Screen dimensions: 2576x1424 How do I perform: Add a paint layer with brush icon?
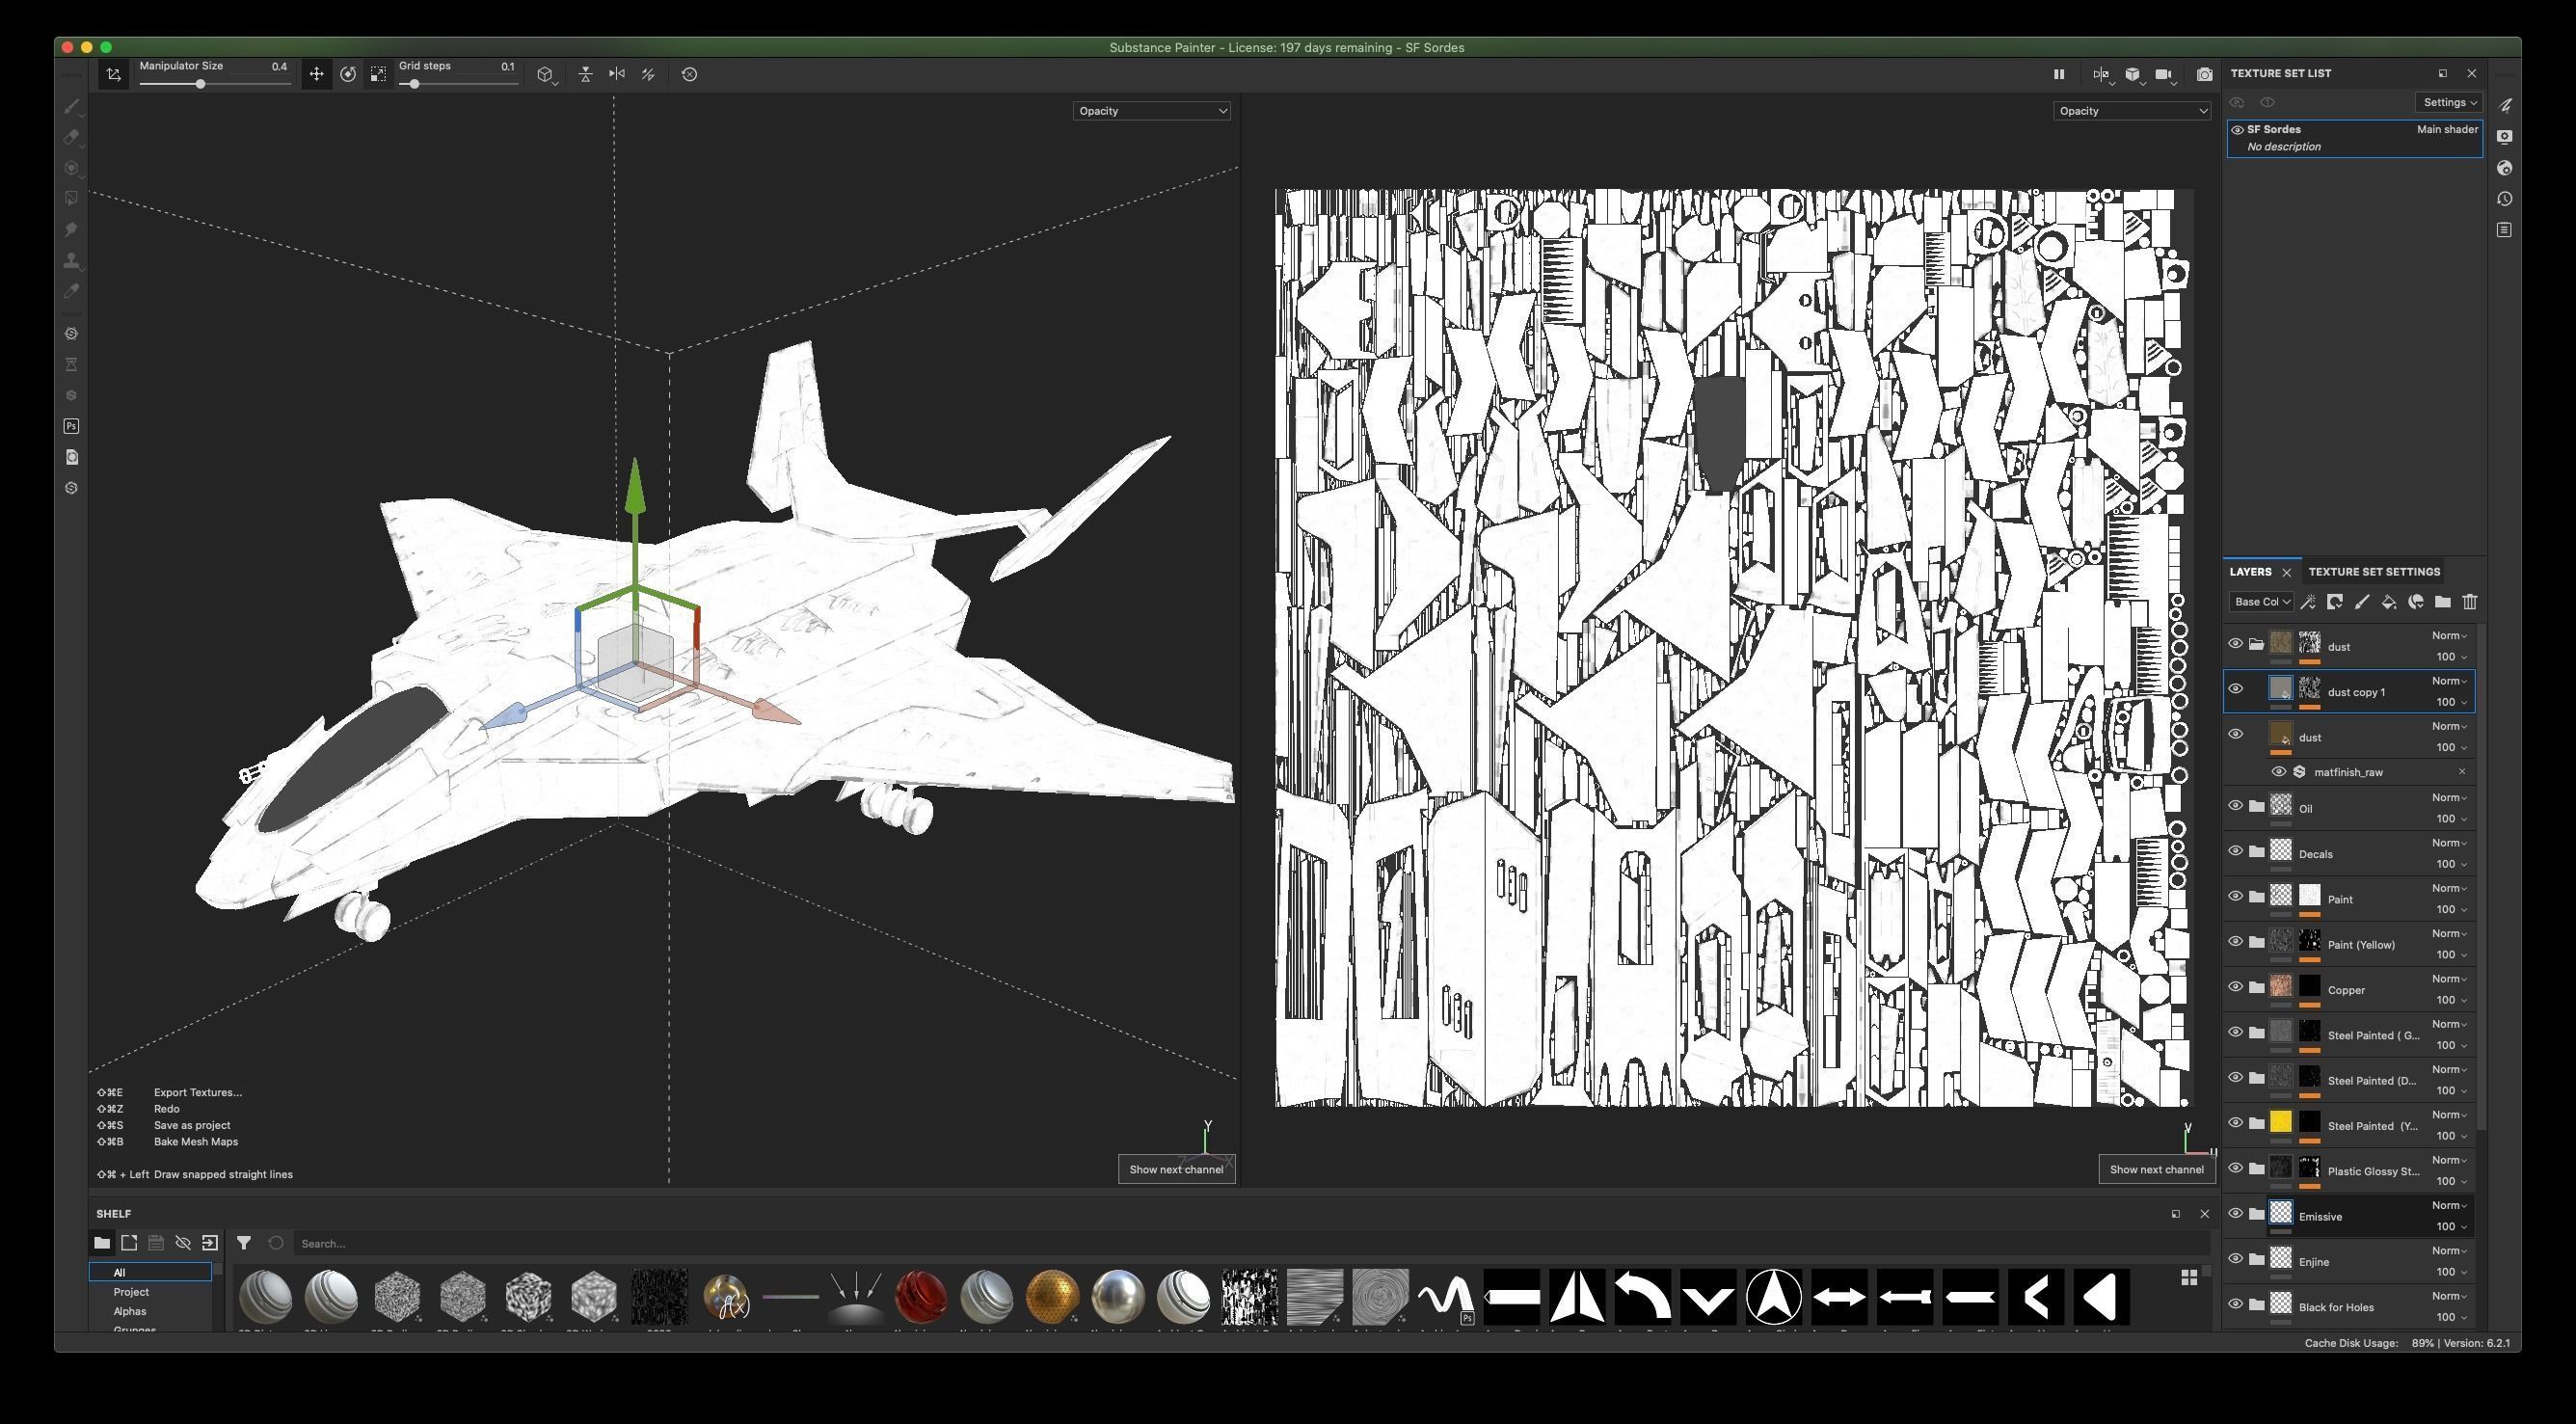coord(2362,602)
